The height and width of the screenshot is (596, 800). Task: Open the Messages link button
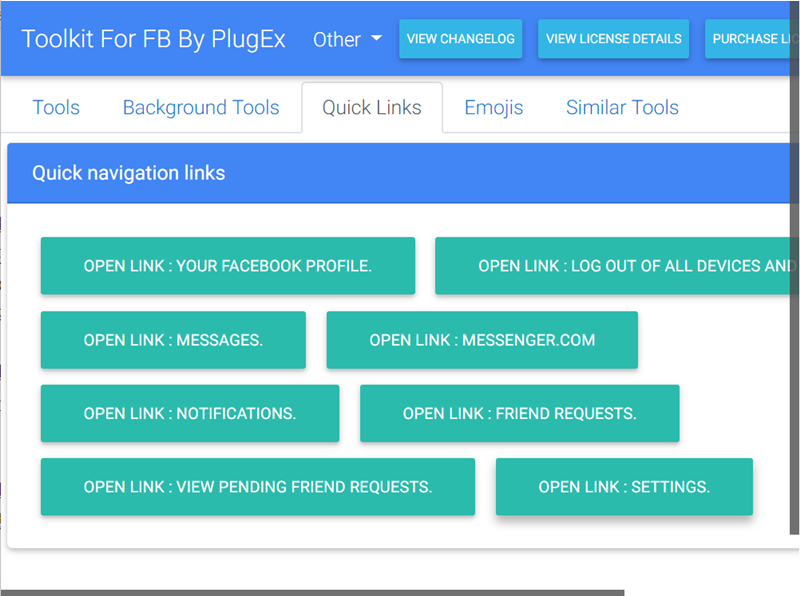[x=173, y=340]
